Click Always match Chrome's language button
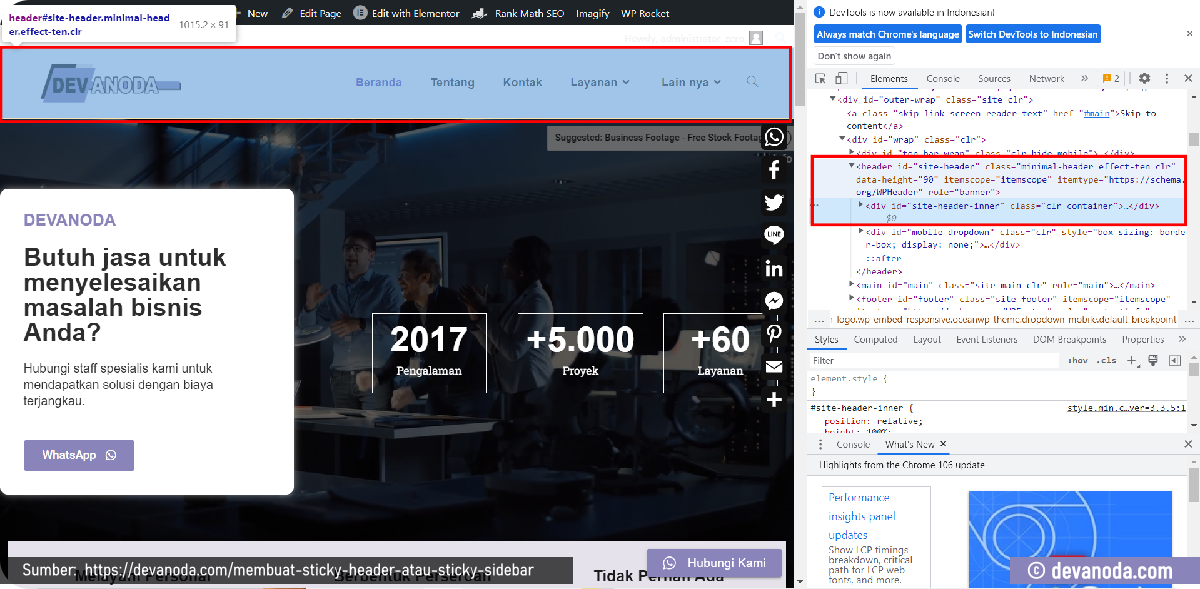This screenshot has width=1200, height=589. point(888,34)
